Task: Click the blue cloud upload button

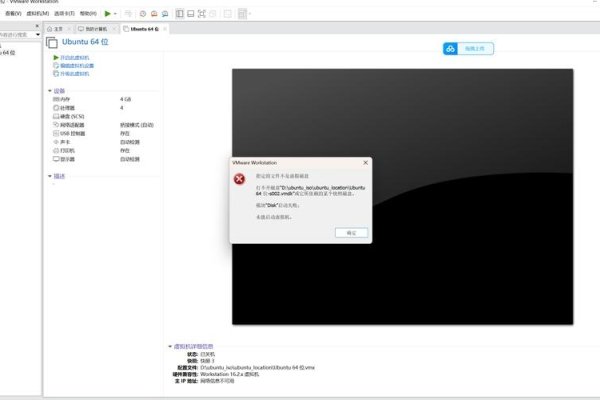Action: [x=468, y=49]
